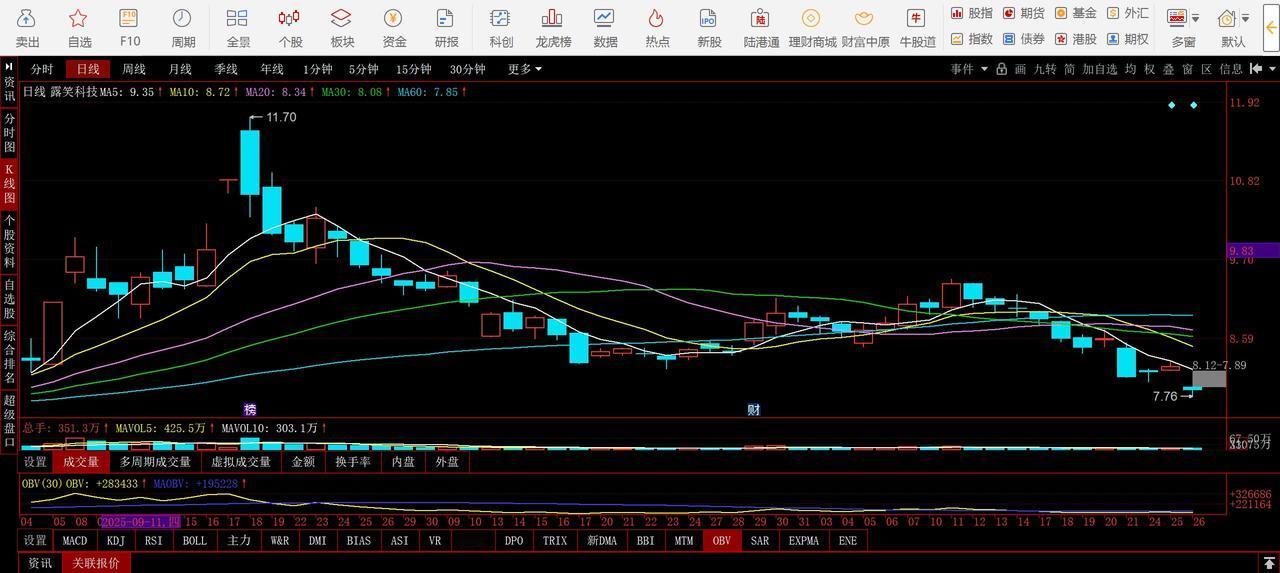Toggle the 均 moving average lines

pyautogui.click(x=1130, y=69)
